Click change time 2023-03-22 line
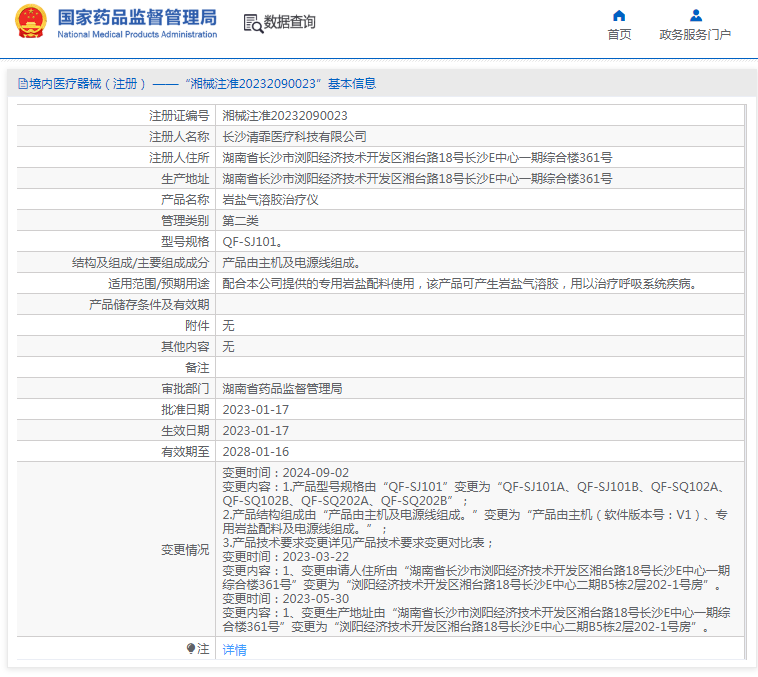The width and height of the screenshot is (758, 677). 286,557
